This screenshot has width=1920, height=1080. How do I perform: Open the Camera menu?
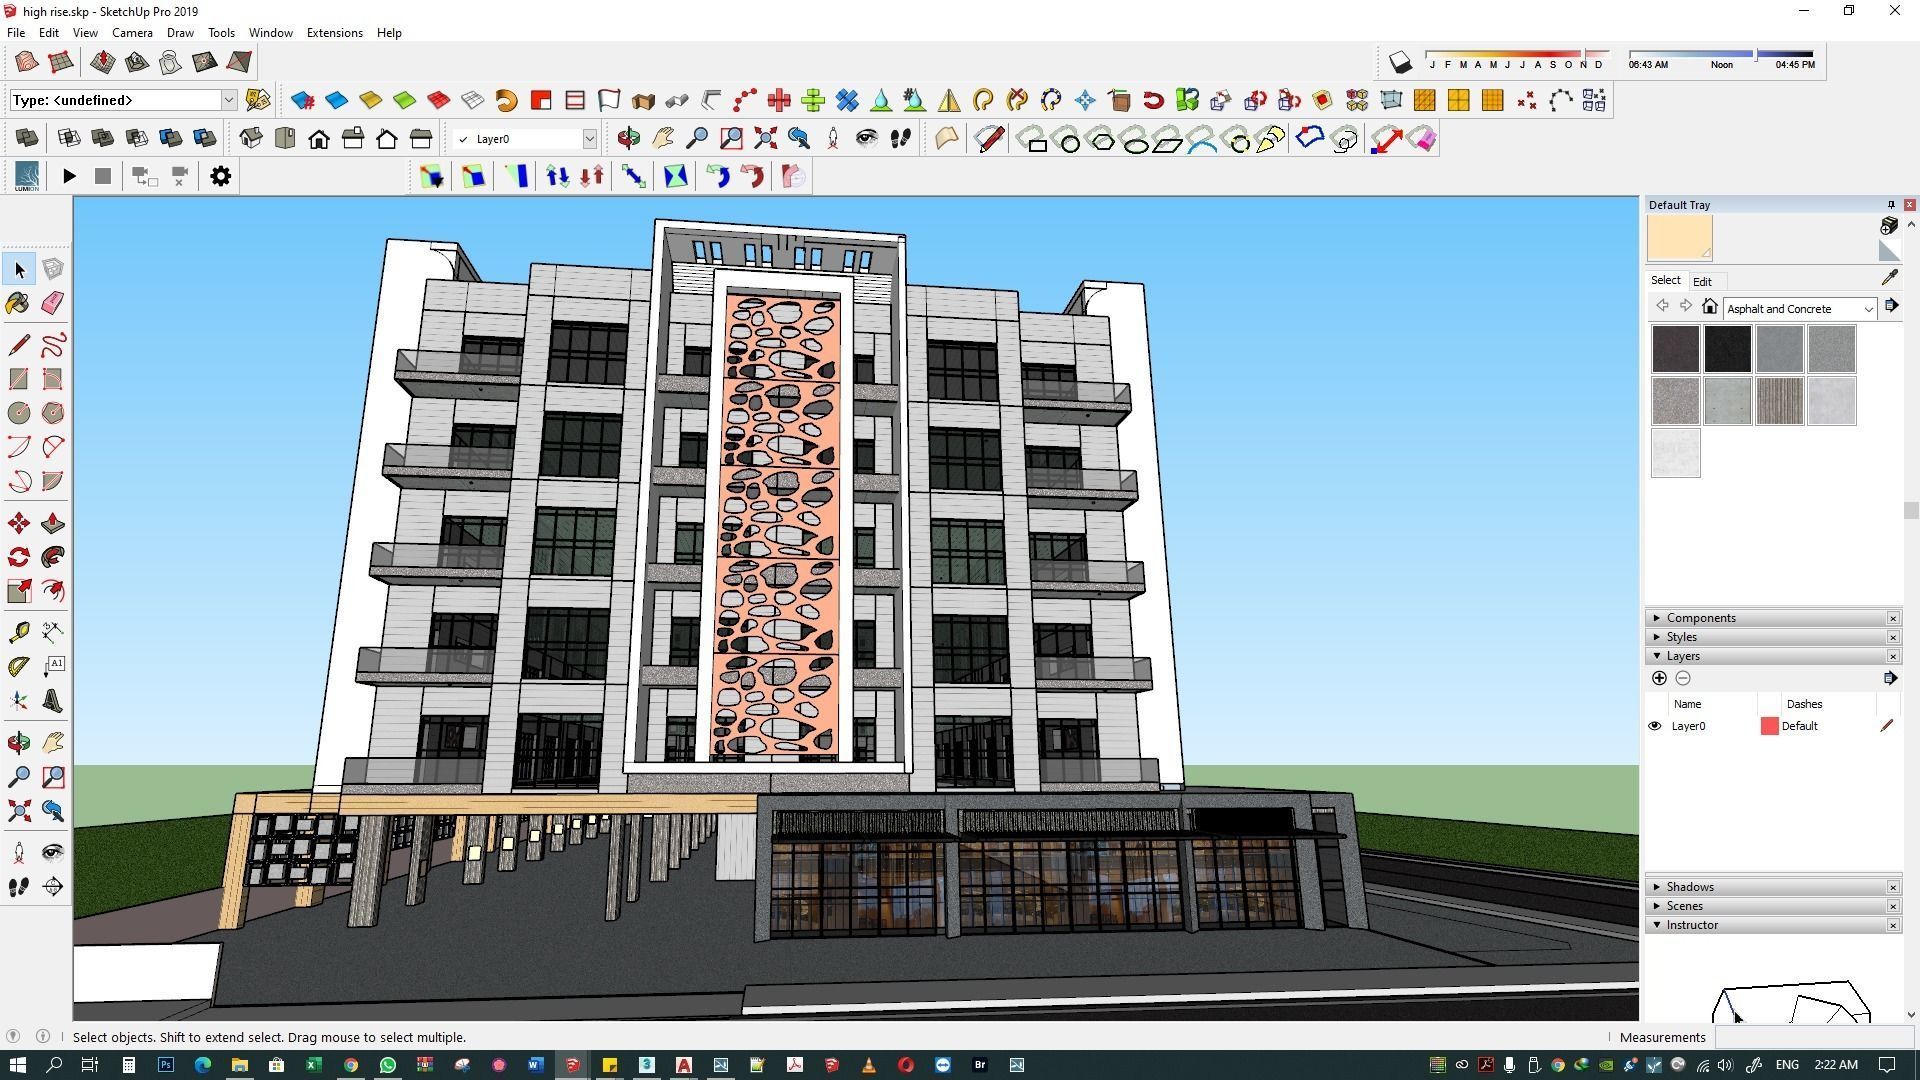132,33
